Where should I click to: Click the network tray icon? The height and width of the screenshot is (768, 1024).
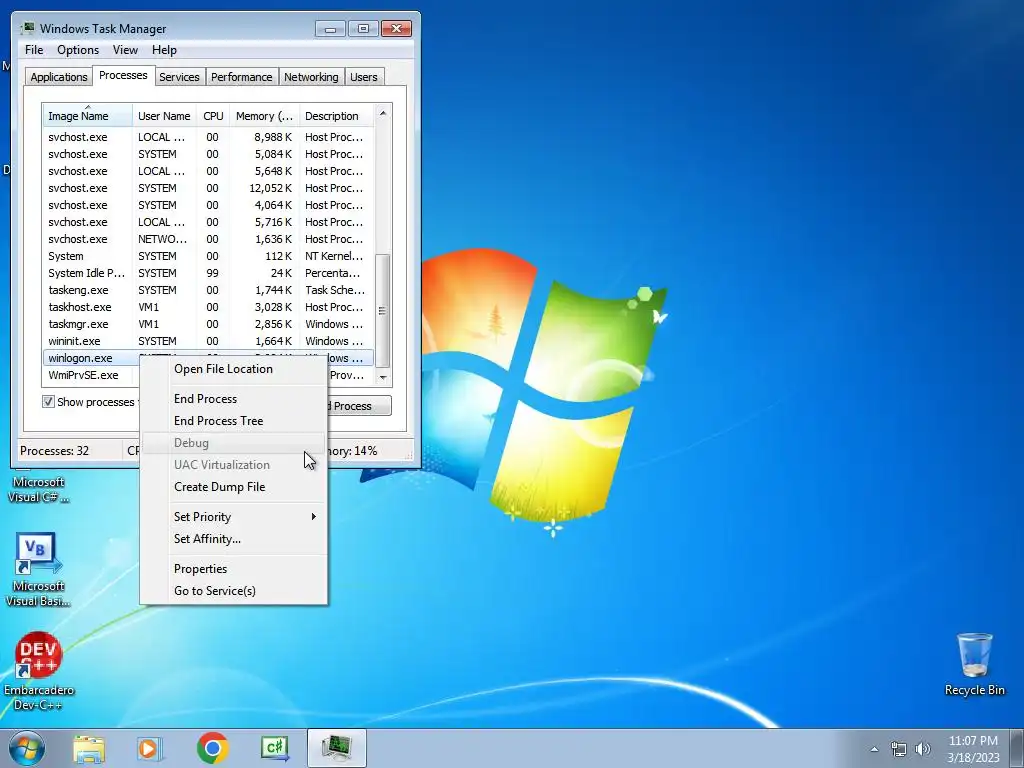pyautogui.click(x=899, y=749)
